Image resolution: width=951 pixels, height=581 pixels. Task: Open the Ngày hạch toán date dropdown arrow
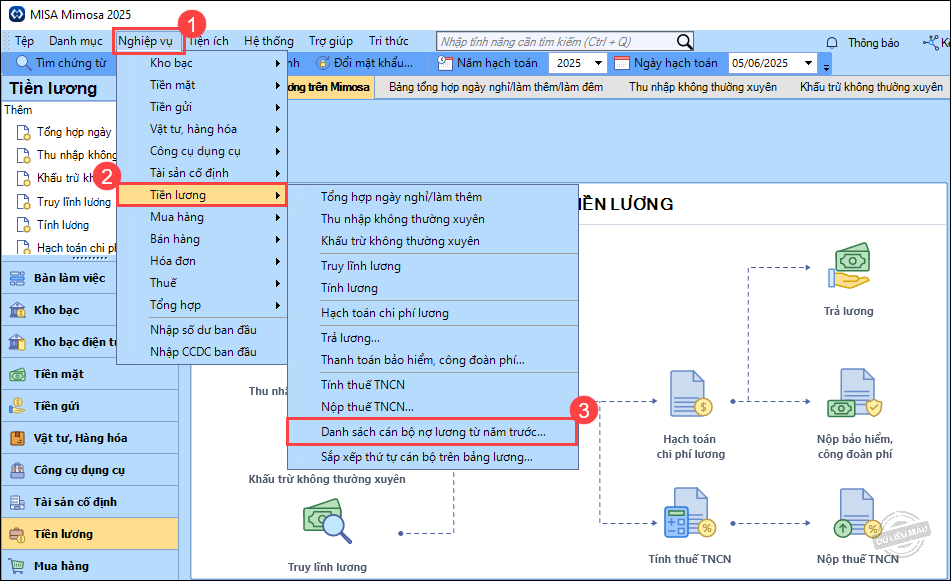[x=808, y=63]
